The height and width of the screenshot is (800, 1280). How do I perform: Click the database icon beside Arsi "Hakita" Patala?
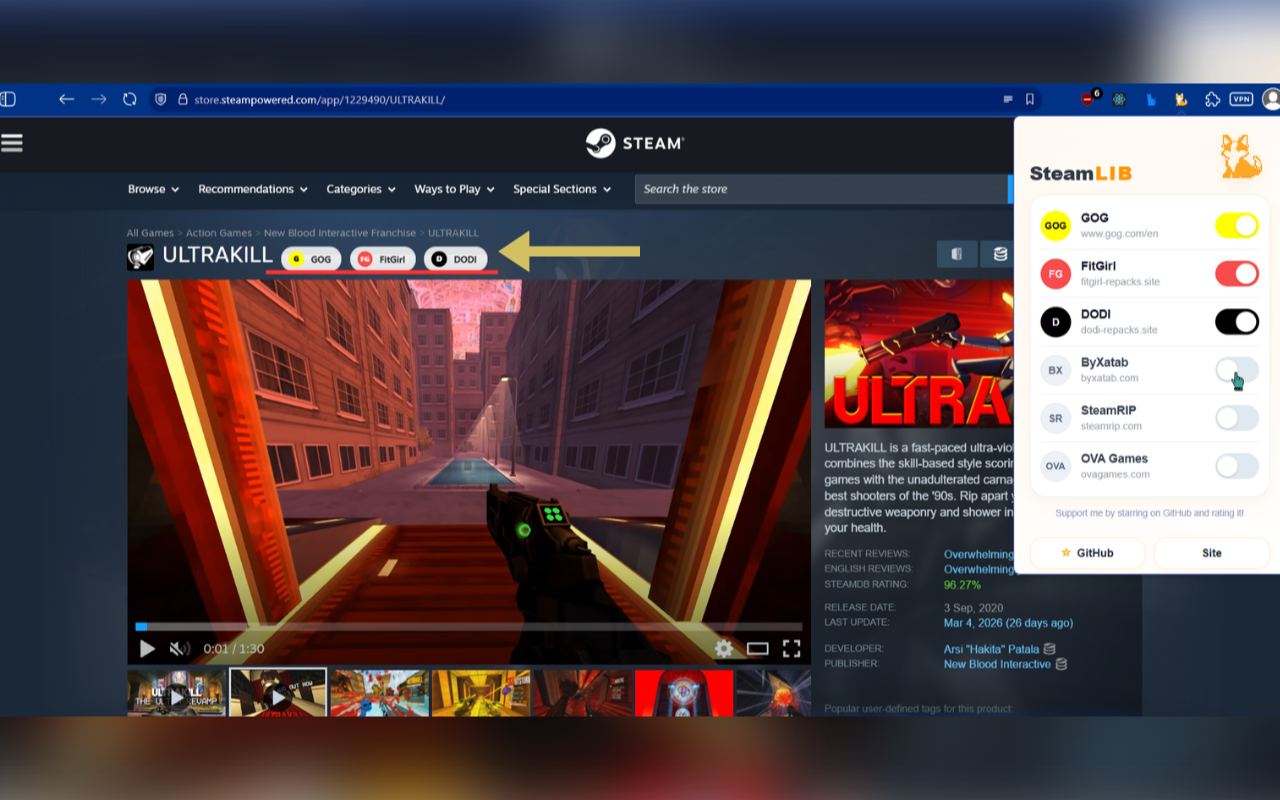(x=1049, y=649)
